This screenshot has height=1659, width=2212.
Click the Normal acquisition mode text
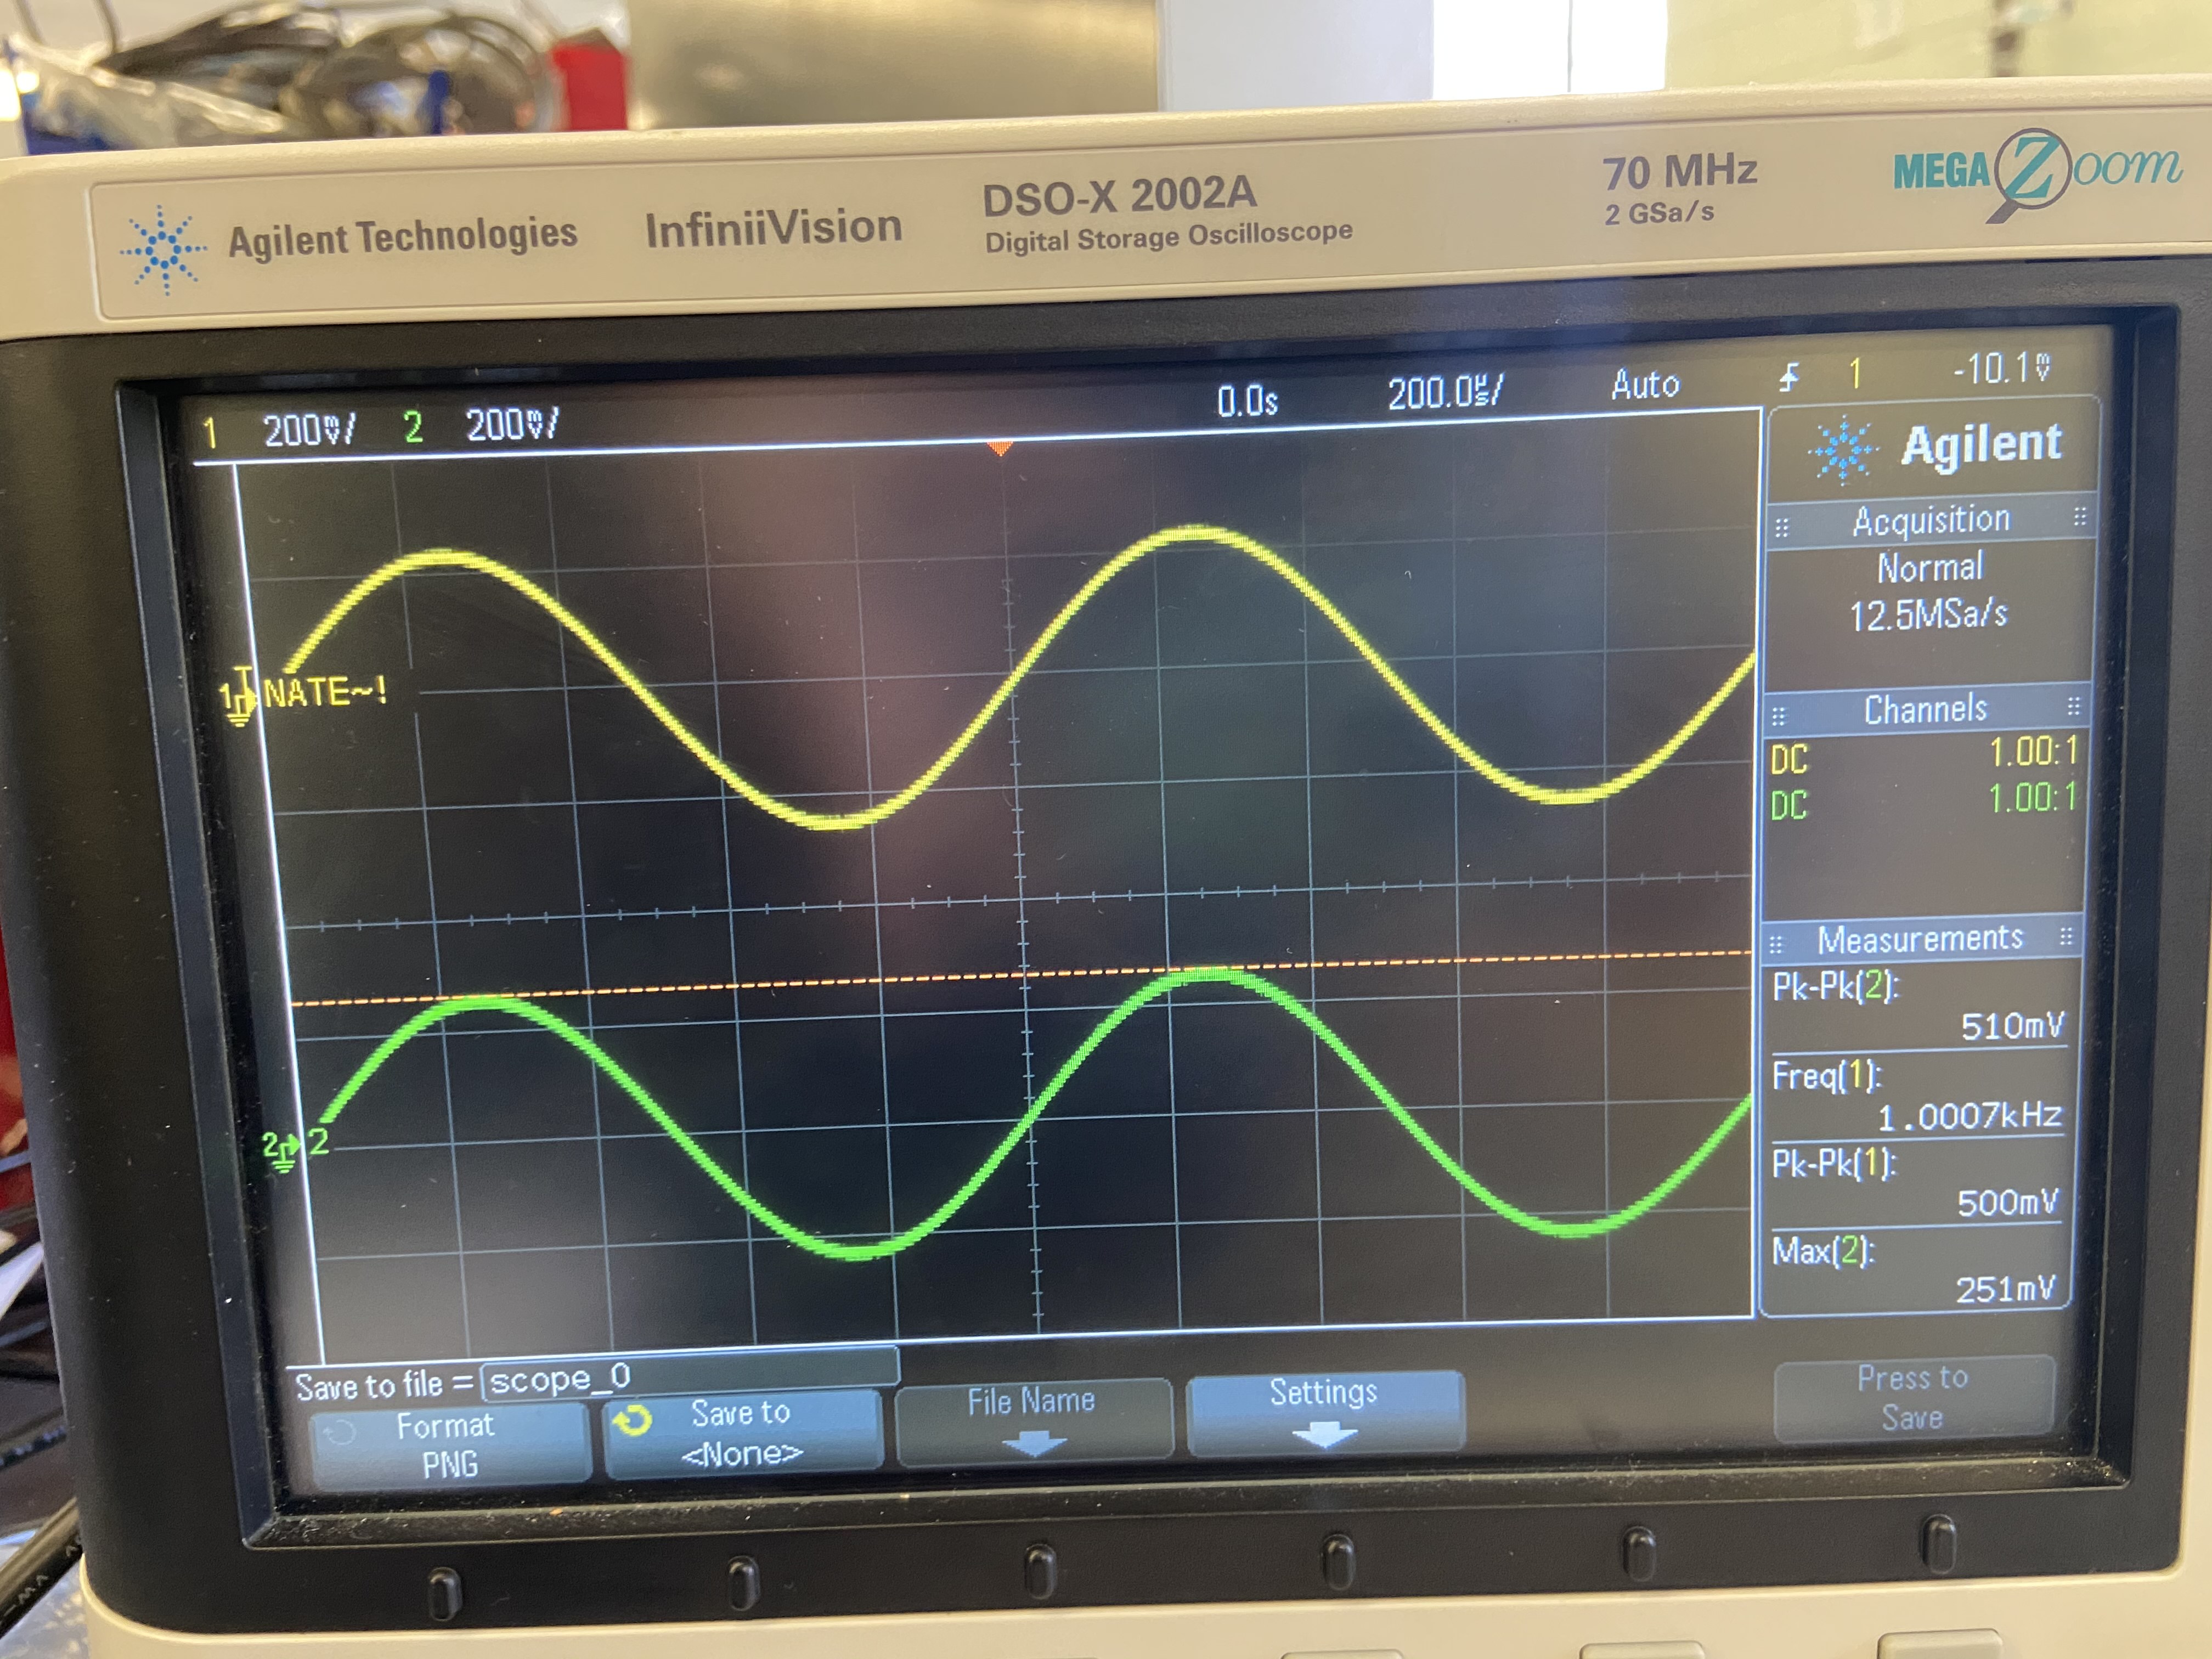pos(1929,568)
